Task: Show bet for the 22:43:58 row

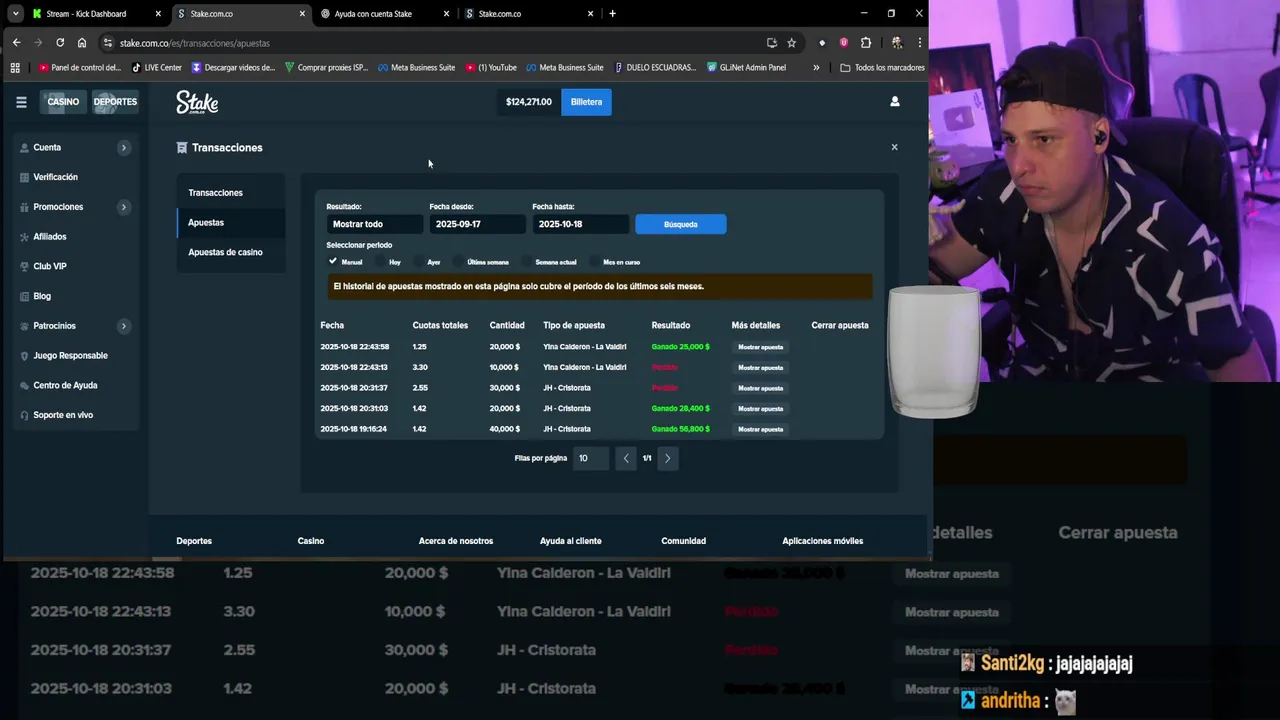Action: tap(760, 347)
